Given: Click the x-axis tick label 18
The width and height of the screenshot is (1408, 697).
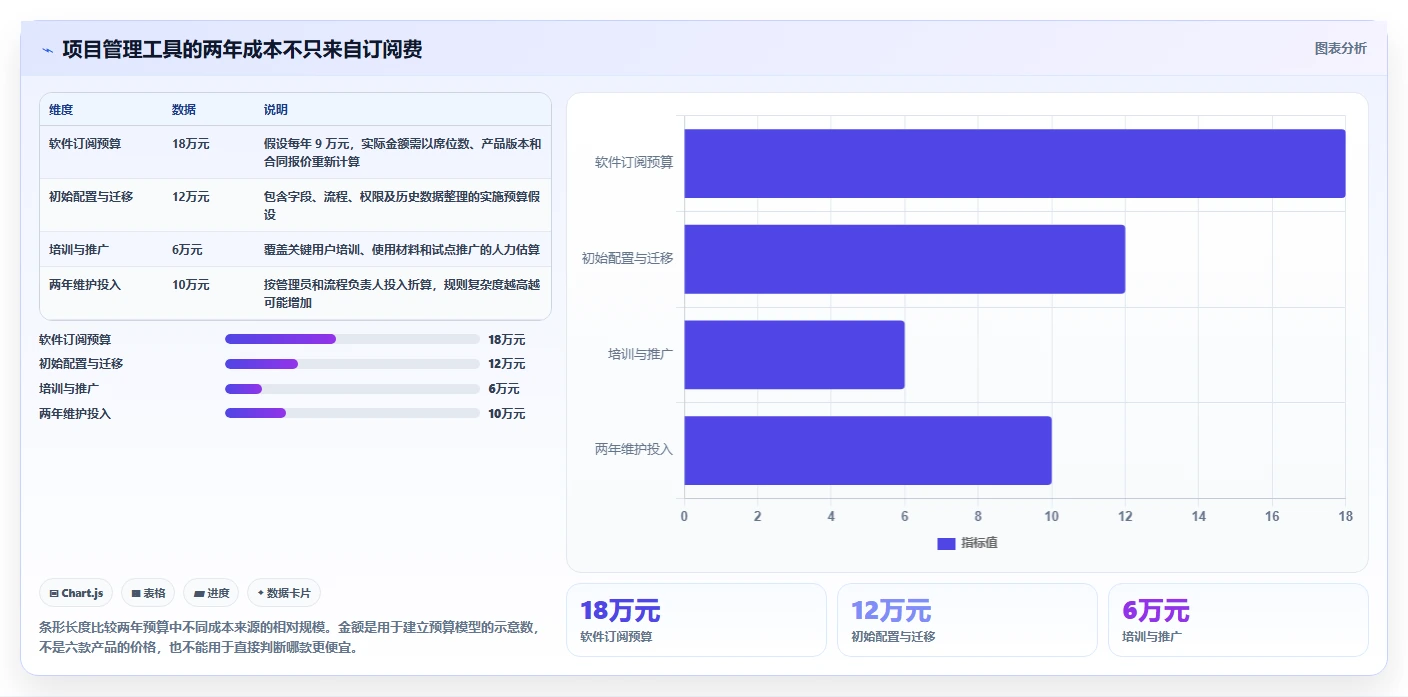Looking at the screenshot, I should [1345, 517].
